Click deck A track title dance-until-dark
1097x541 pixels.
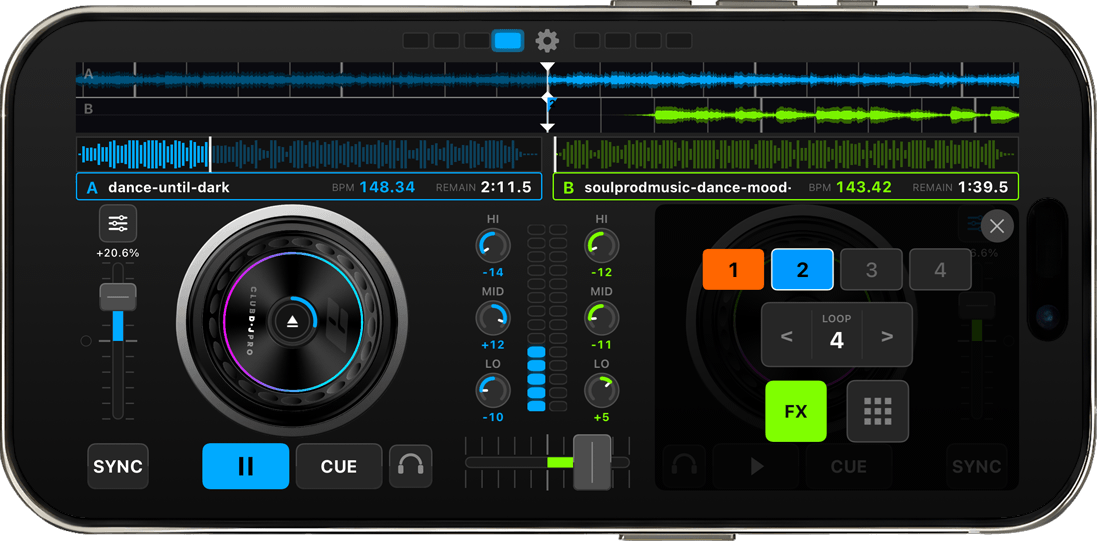(x=169, y=188)
